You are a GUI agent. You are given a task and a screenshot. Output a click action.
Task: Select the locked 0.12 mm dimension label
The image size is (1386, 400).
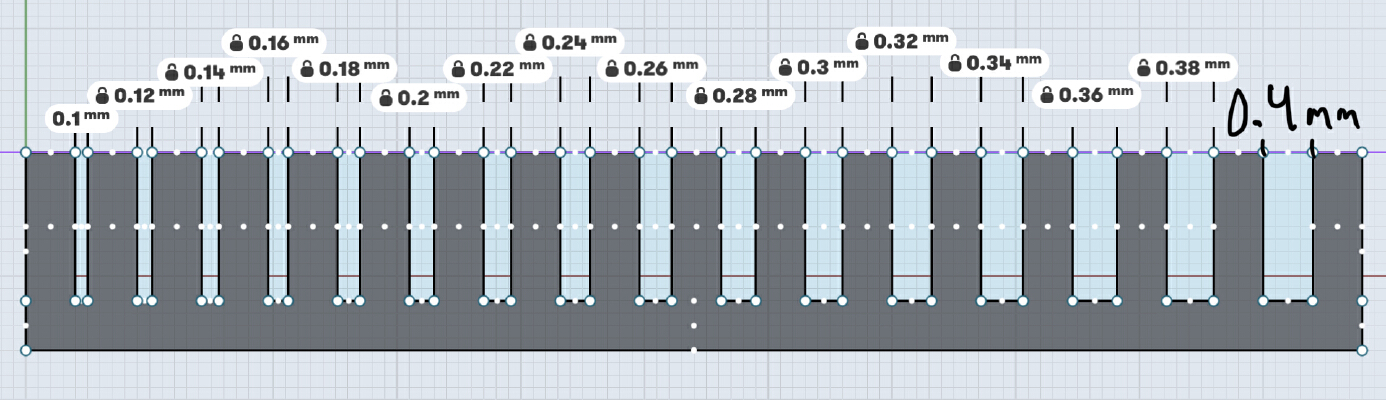click(141, 95)
